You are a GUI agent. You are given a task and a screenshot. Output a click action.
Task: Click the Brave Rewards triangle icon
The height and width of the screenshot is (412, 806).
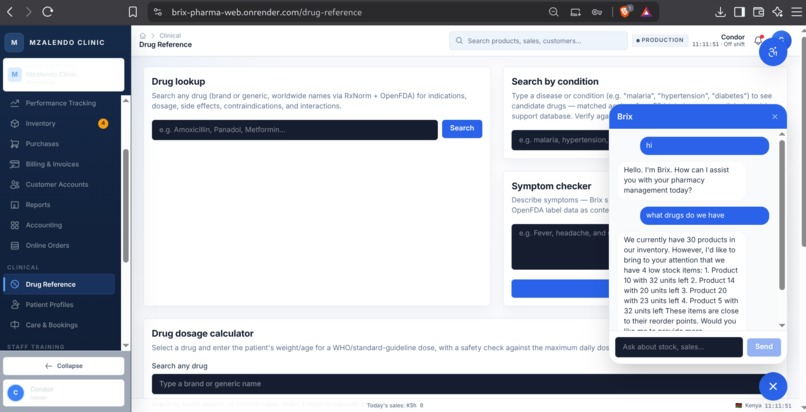tap(647, 12)
